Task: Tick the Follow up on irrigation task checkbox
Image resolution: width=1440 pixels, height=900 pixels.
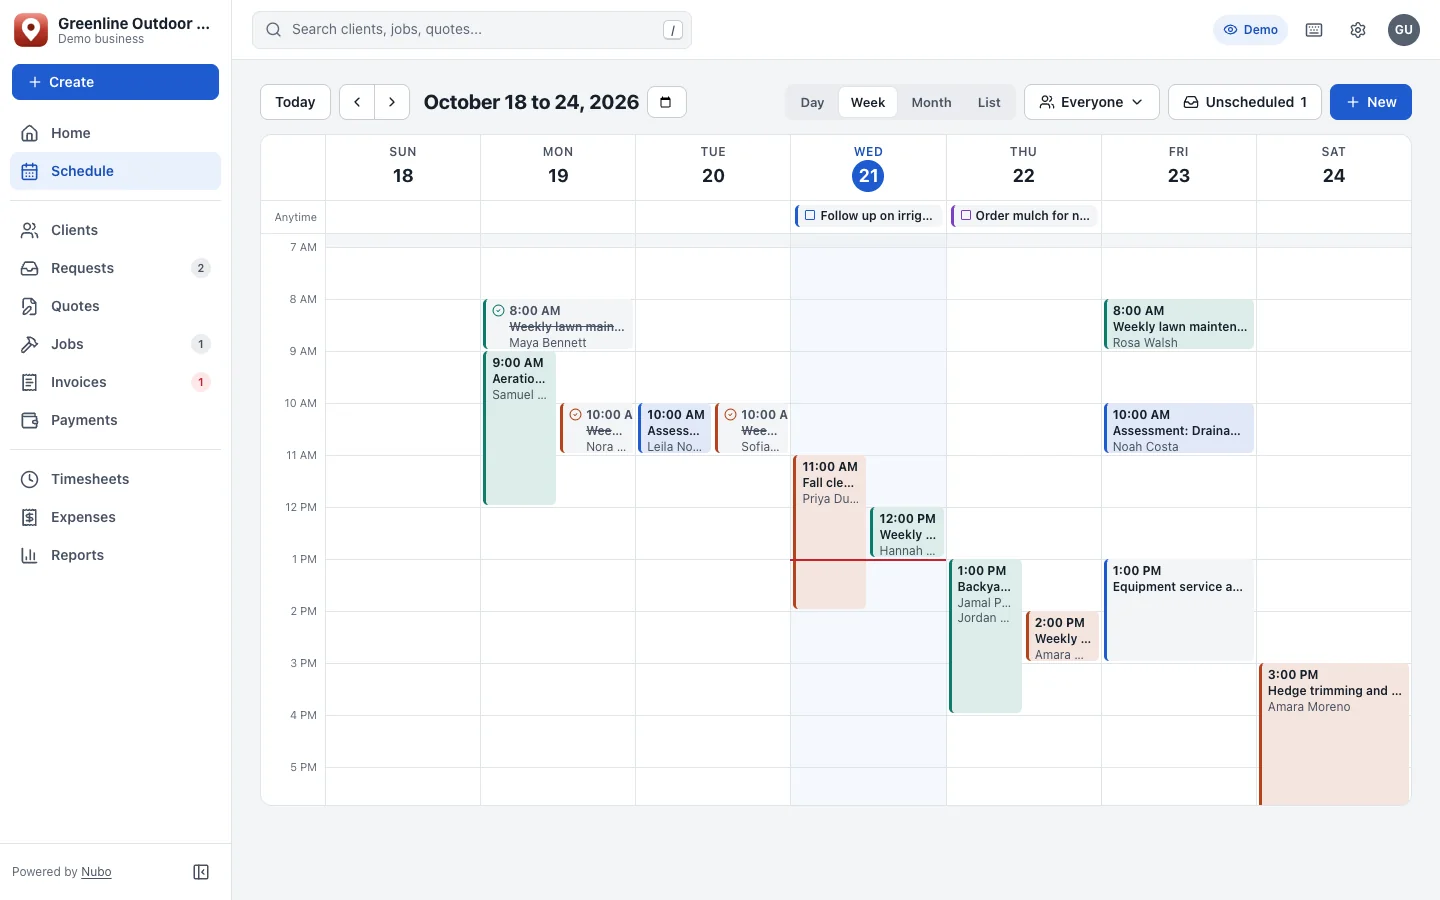Action: click(810, 215)
